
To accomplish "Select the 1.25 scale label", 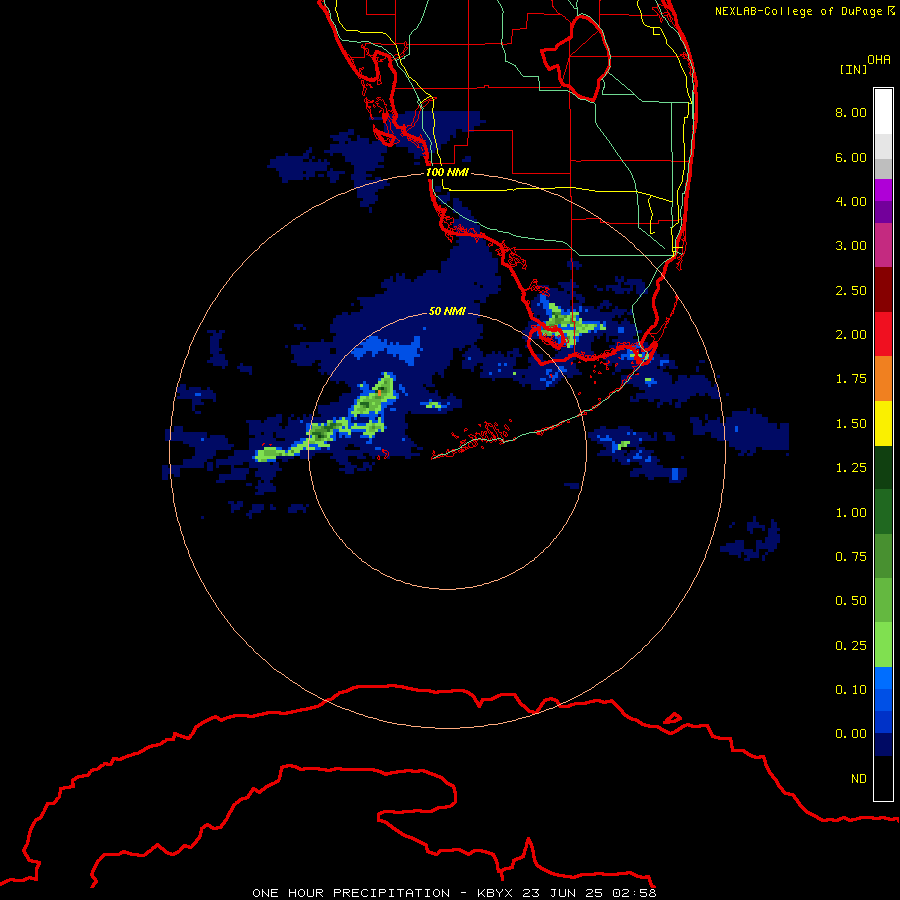I will [x=851, y=468].
